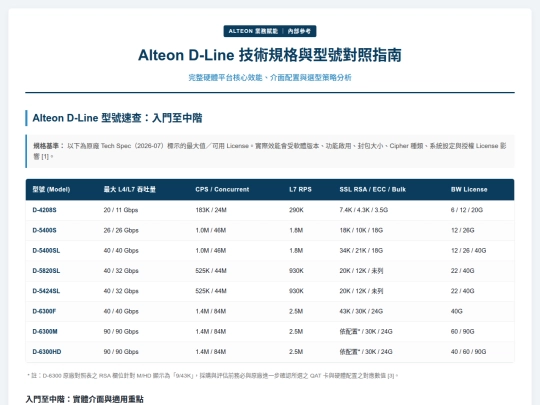Click '90 / 90 Gbps' in D-6300M row
The width and height of the screenshot is (540, 405).
[121, 332]
